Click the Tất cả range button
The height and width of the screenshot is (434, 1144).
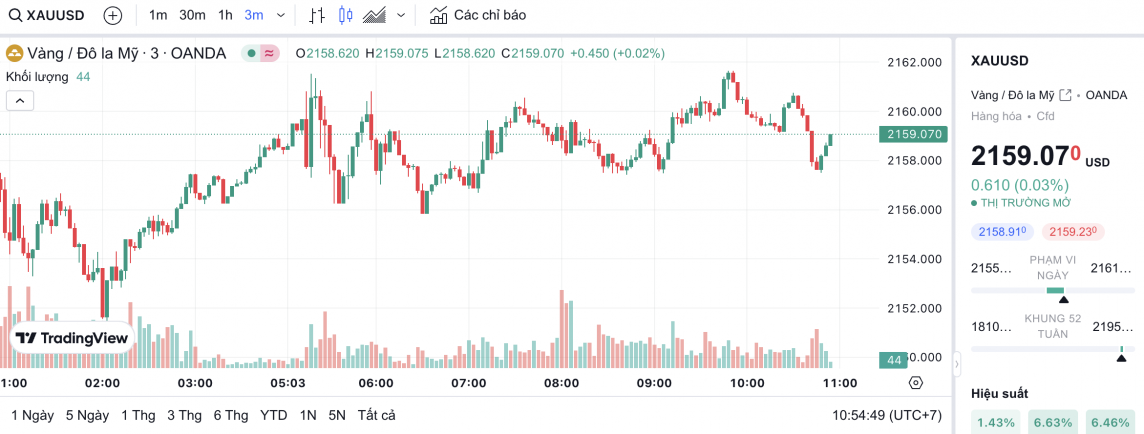coord(376,415)
